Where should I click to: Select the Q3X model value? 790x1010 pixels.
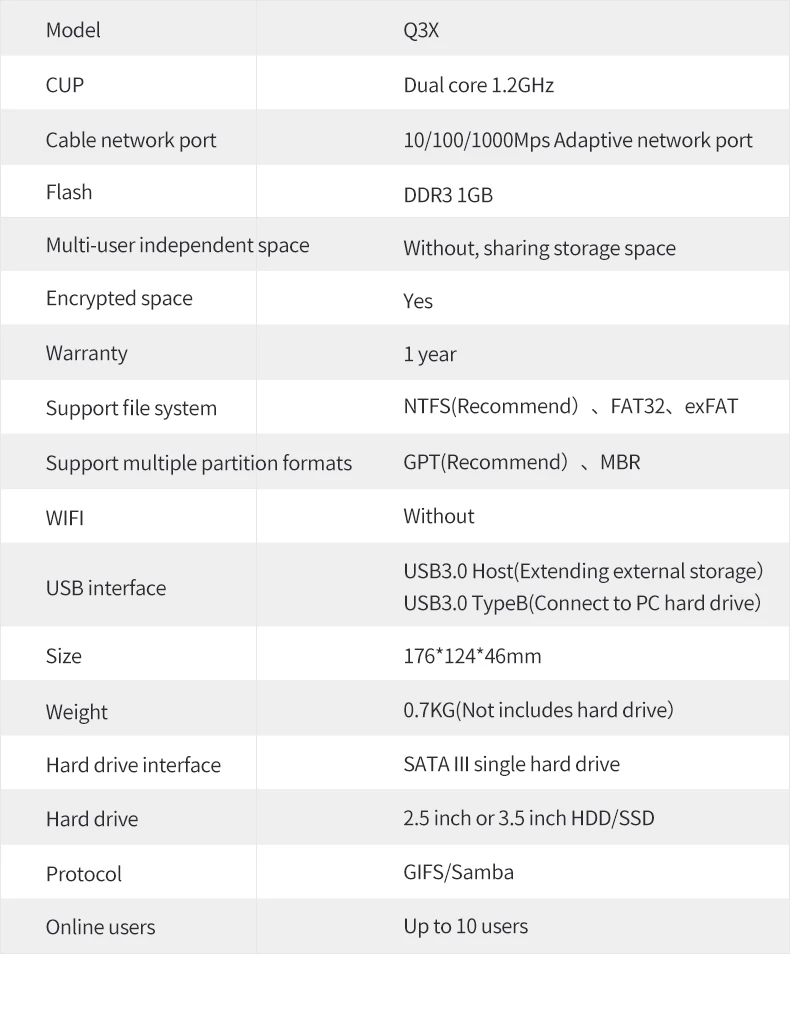[421, 30]
